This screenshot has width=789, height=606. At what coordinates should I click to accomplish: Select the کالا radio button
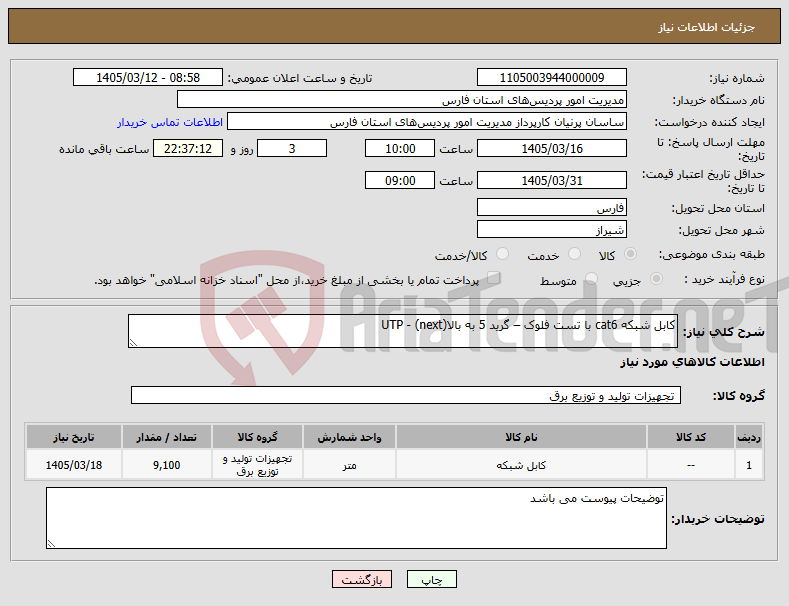(x=630, y=254)
